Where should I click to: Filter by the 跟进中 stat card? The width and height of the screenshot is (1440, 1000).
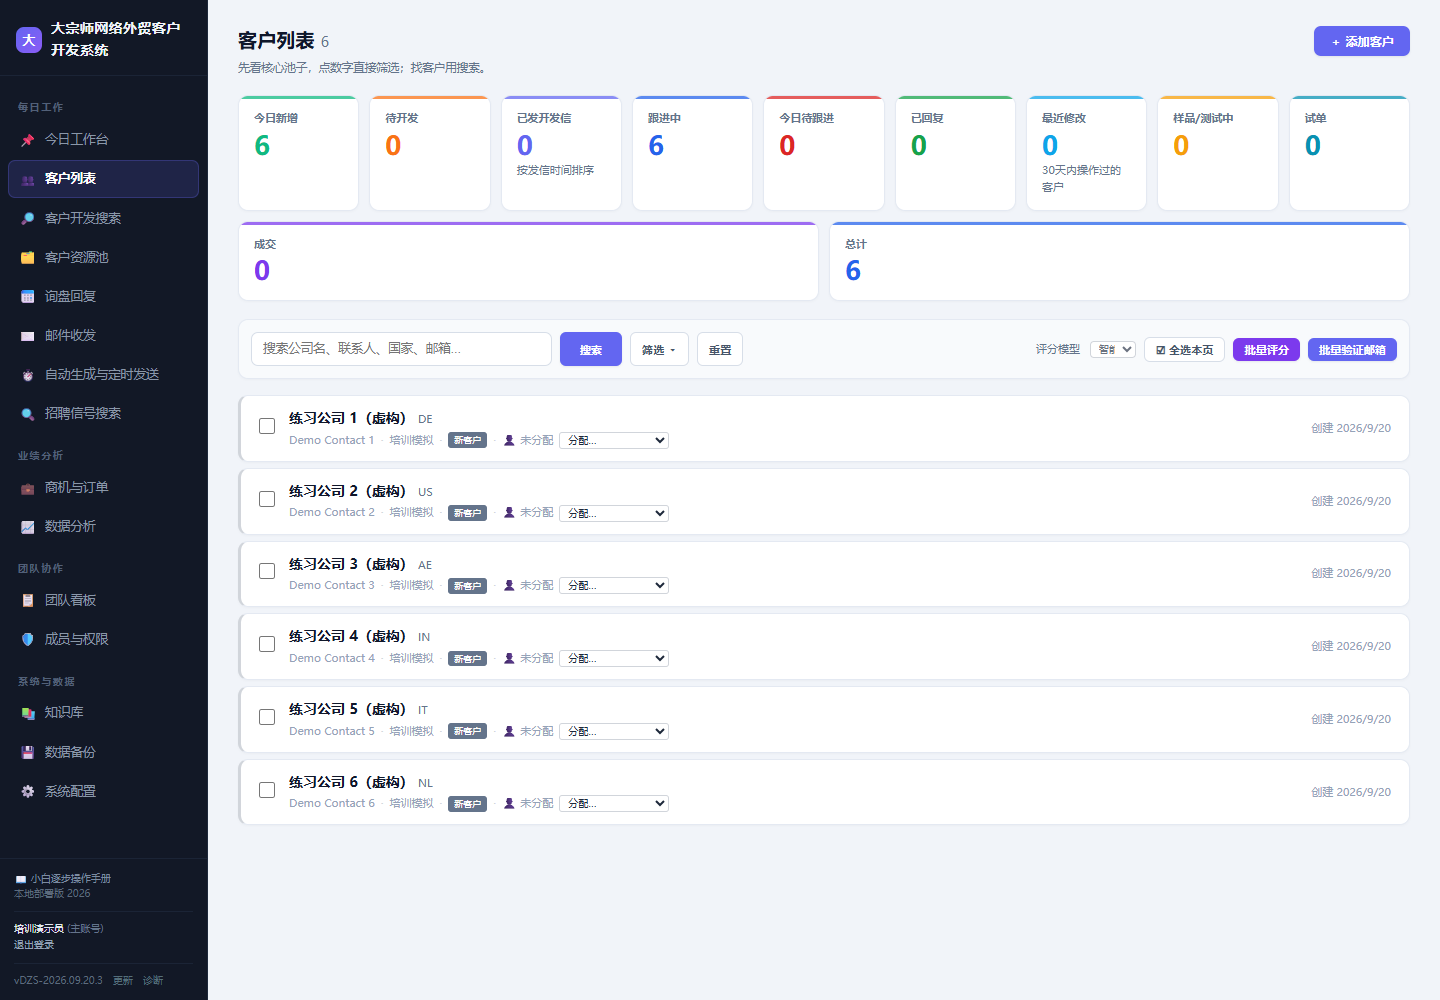tap(692, 153)
